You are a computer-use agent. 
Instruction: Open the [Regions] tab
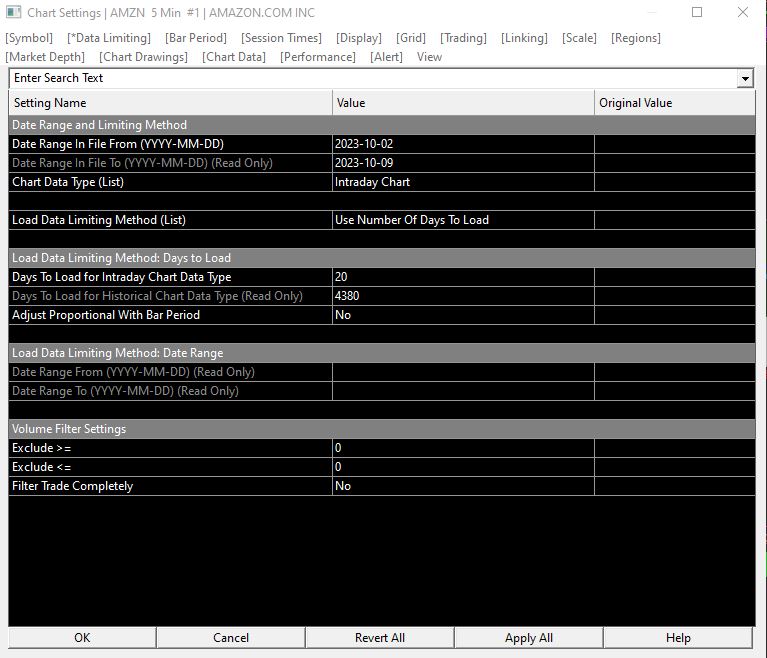coord(636,38)
